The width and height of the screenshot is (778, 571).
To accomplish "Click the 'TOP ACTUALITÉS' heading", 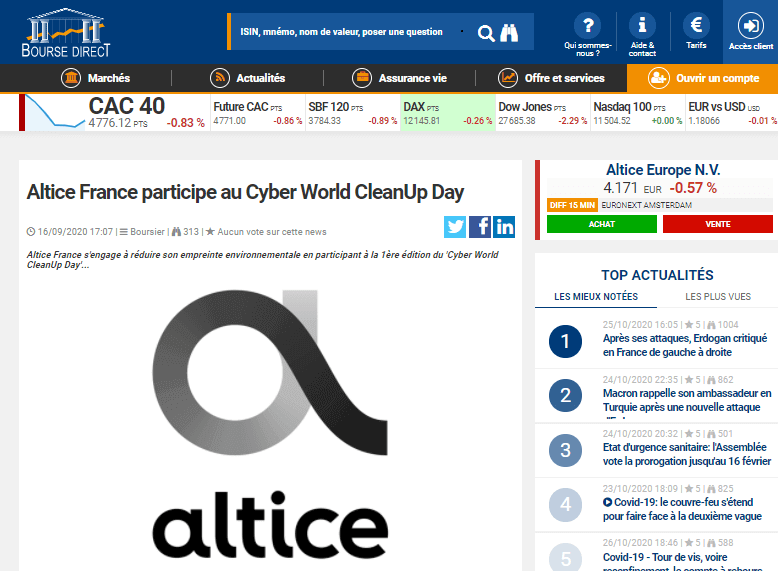I will pos(657,275).
